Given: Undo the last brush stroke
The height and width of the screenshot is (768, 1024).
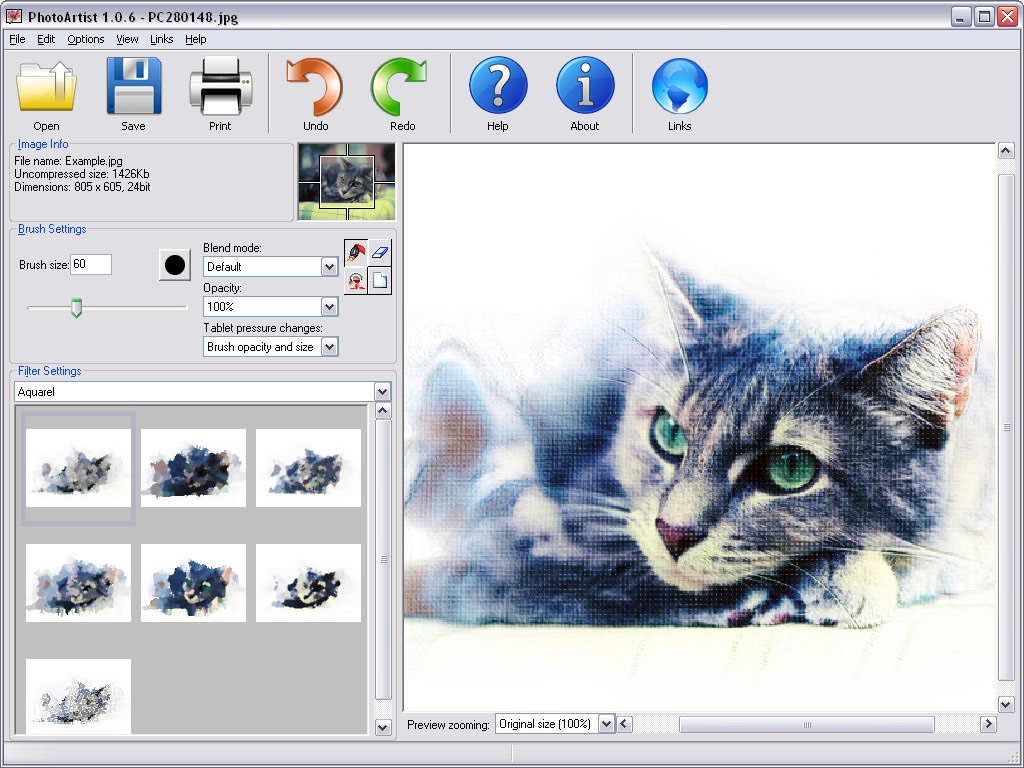Looking at the screenshot, I should coord(315,88).
